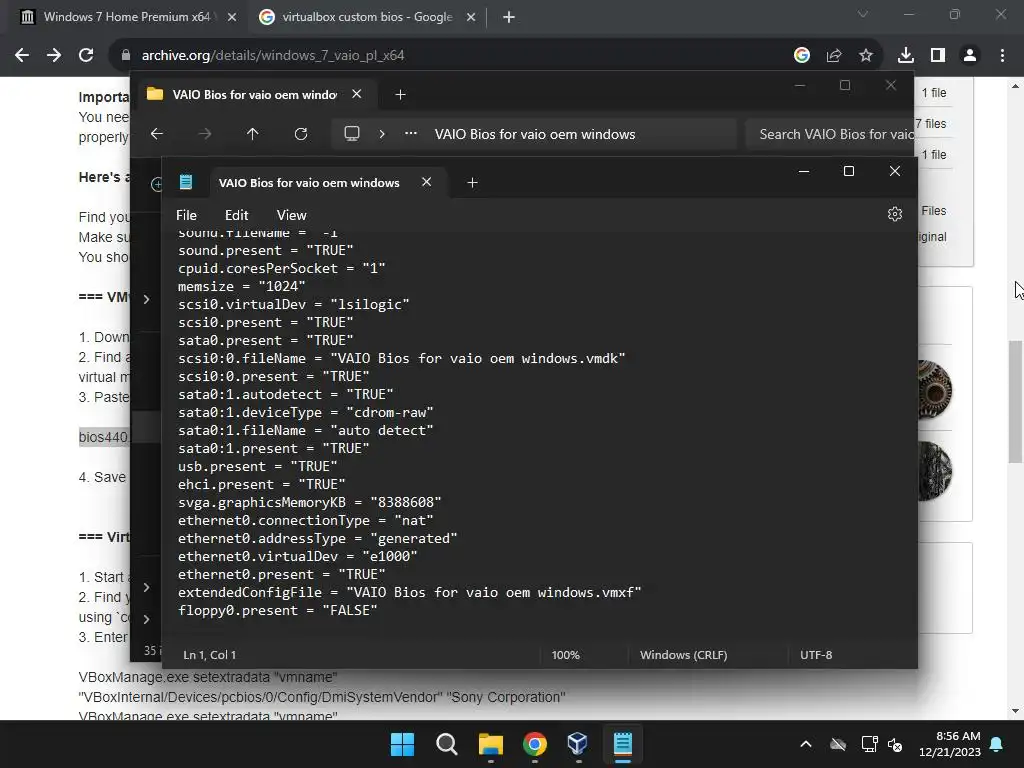Click the VAIO Bios folder name in address bar
The height and width of the screenshot is (768, 1024).
click(x=535, y=134)
